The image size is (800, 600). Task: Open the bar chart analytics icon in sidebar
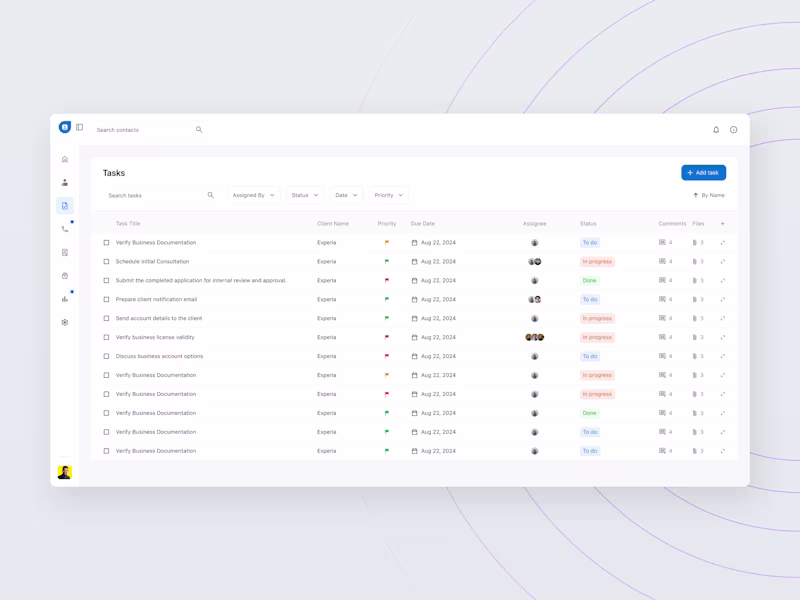click(65, 299)
